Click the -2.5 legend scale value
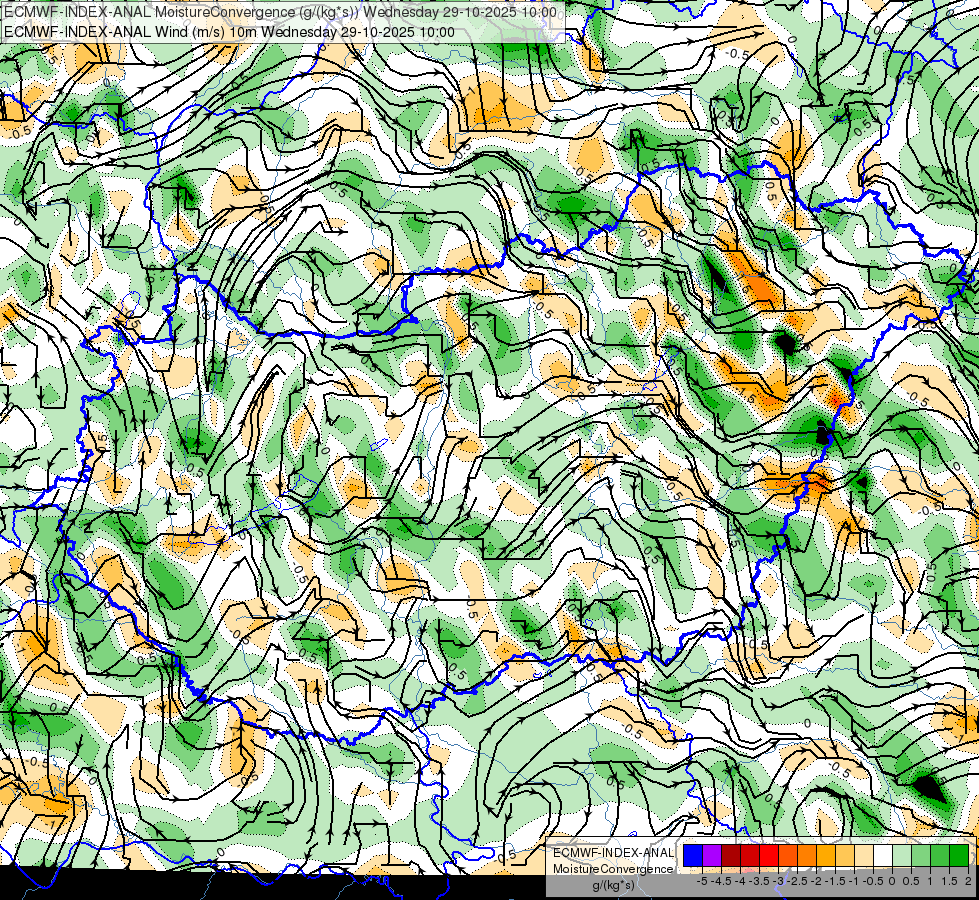 click(x=799, y=881)
